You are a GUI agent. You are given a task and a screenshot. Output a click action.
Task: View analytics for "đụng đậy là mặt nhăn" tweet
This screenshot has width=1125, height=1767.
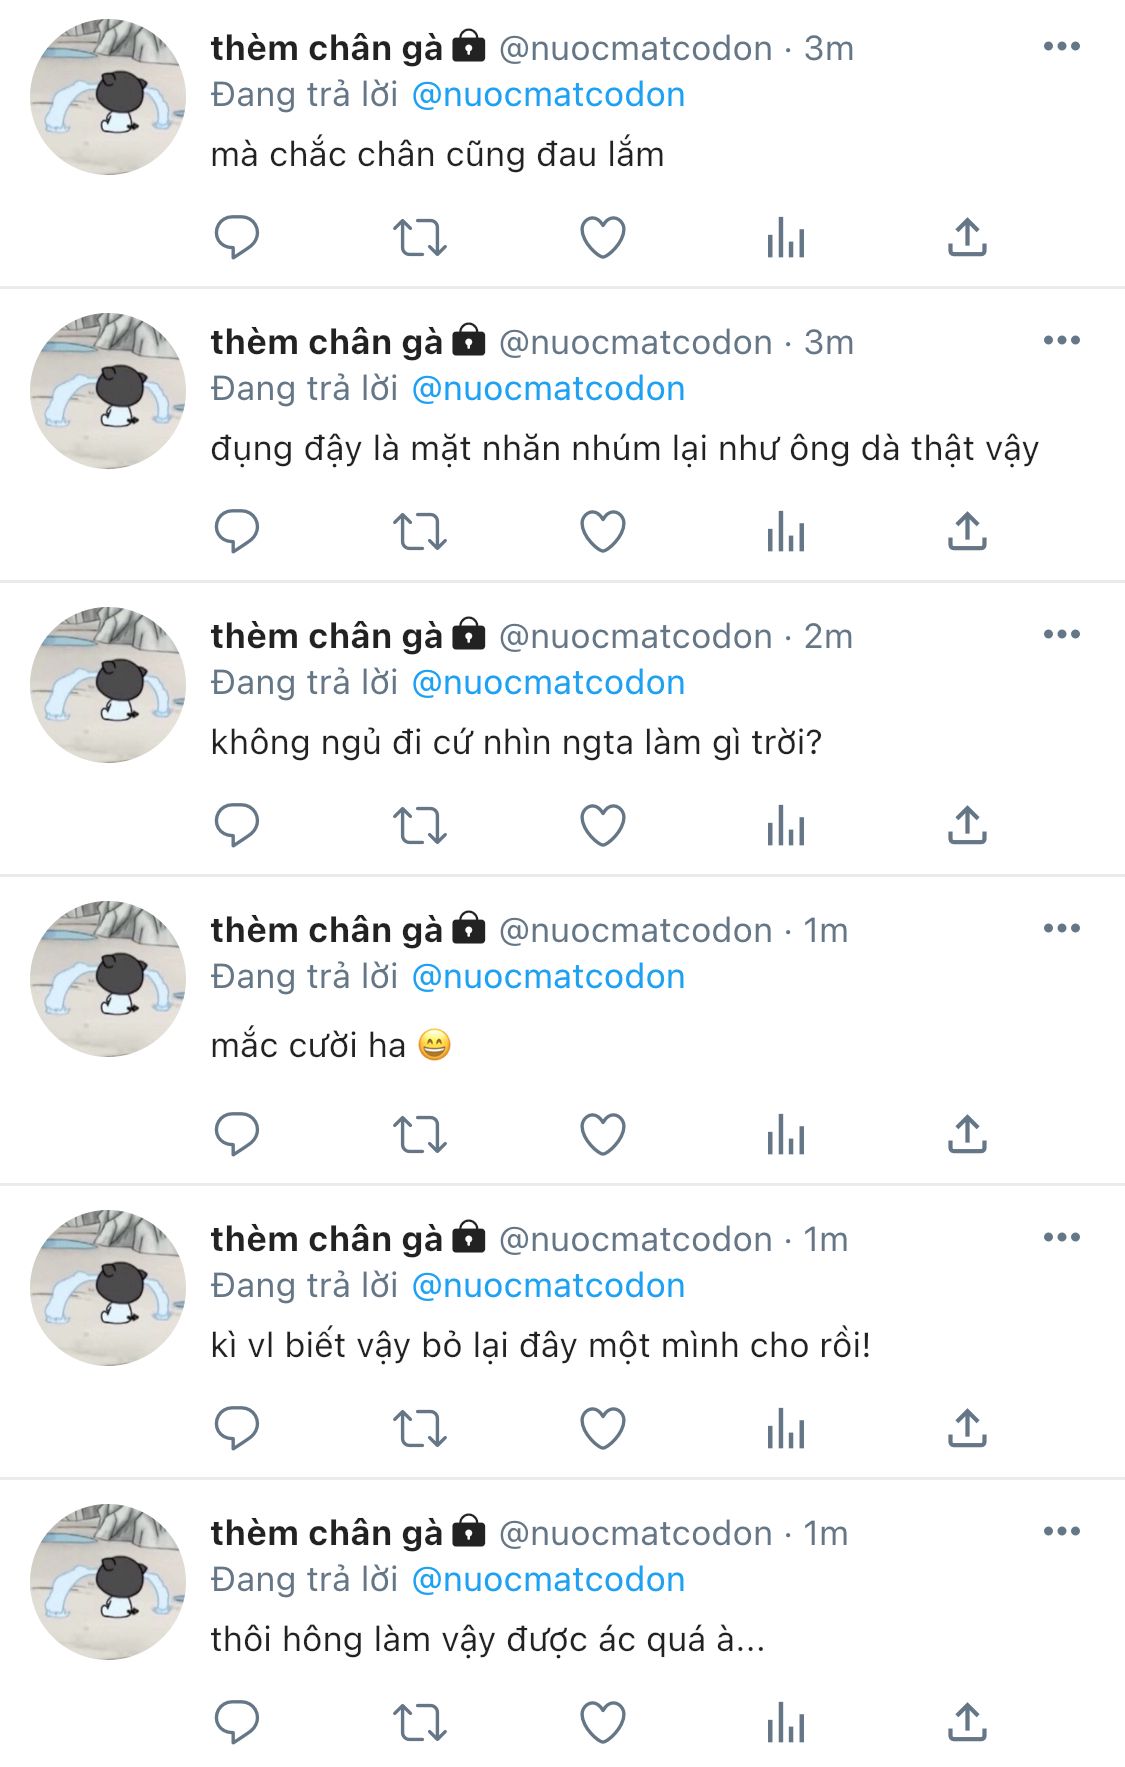click(x=786, y=532)
